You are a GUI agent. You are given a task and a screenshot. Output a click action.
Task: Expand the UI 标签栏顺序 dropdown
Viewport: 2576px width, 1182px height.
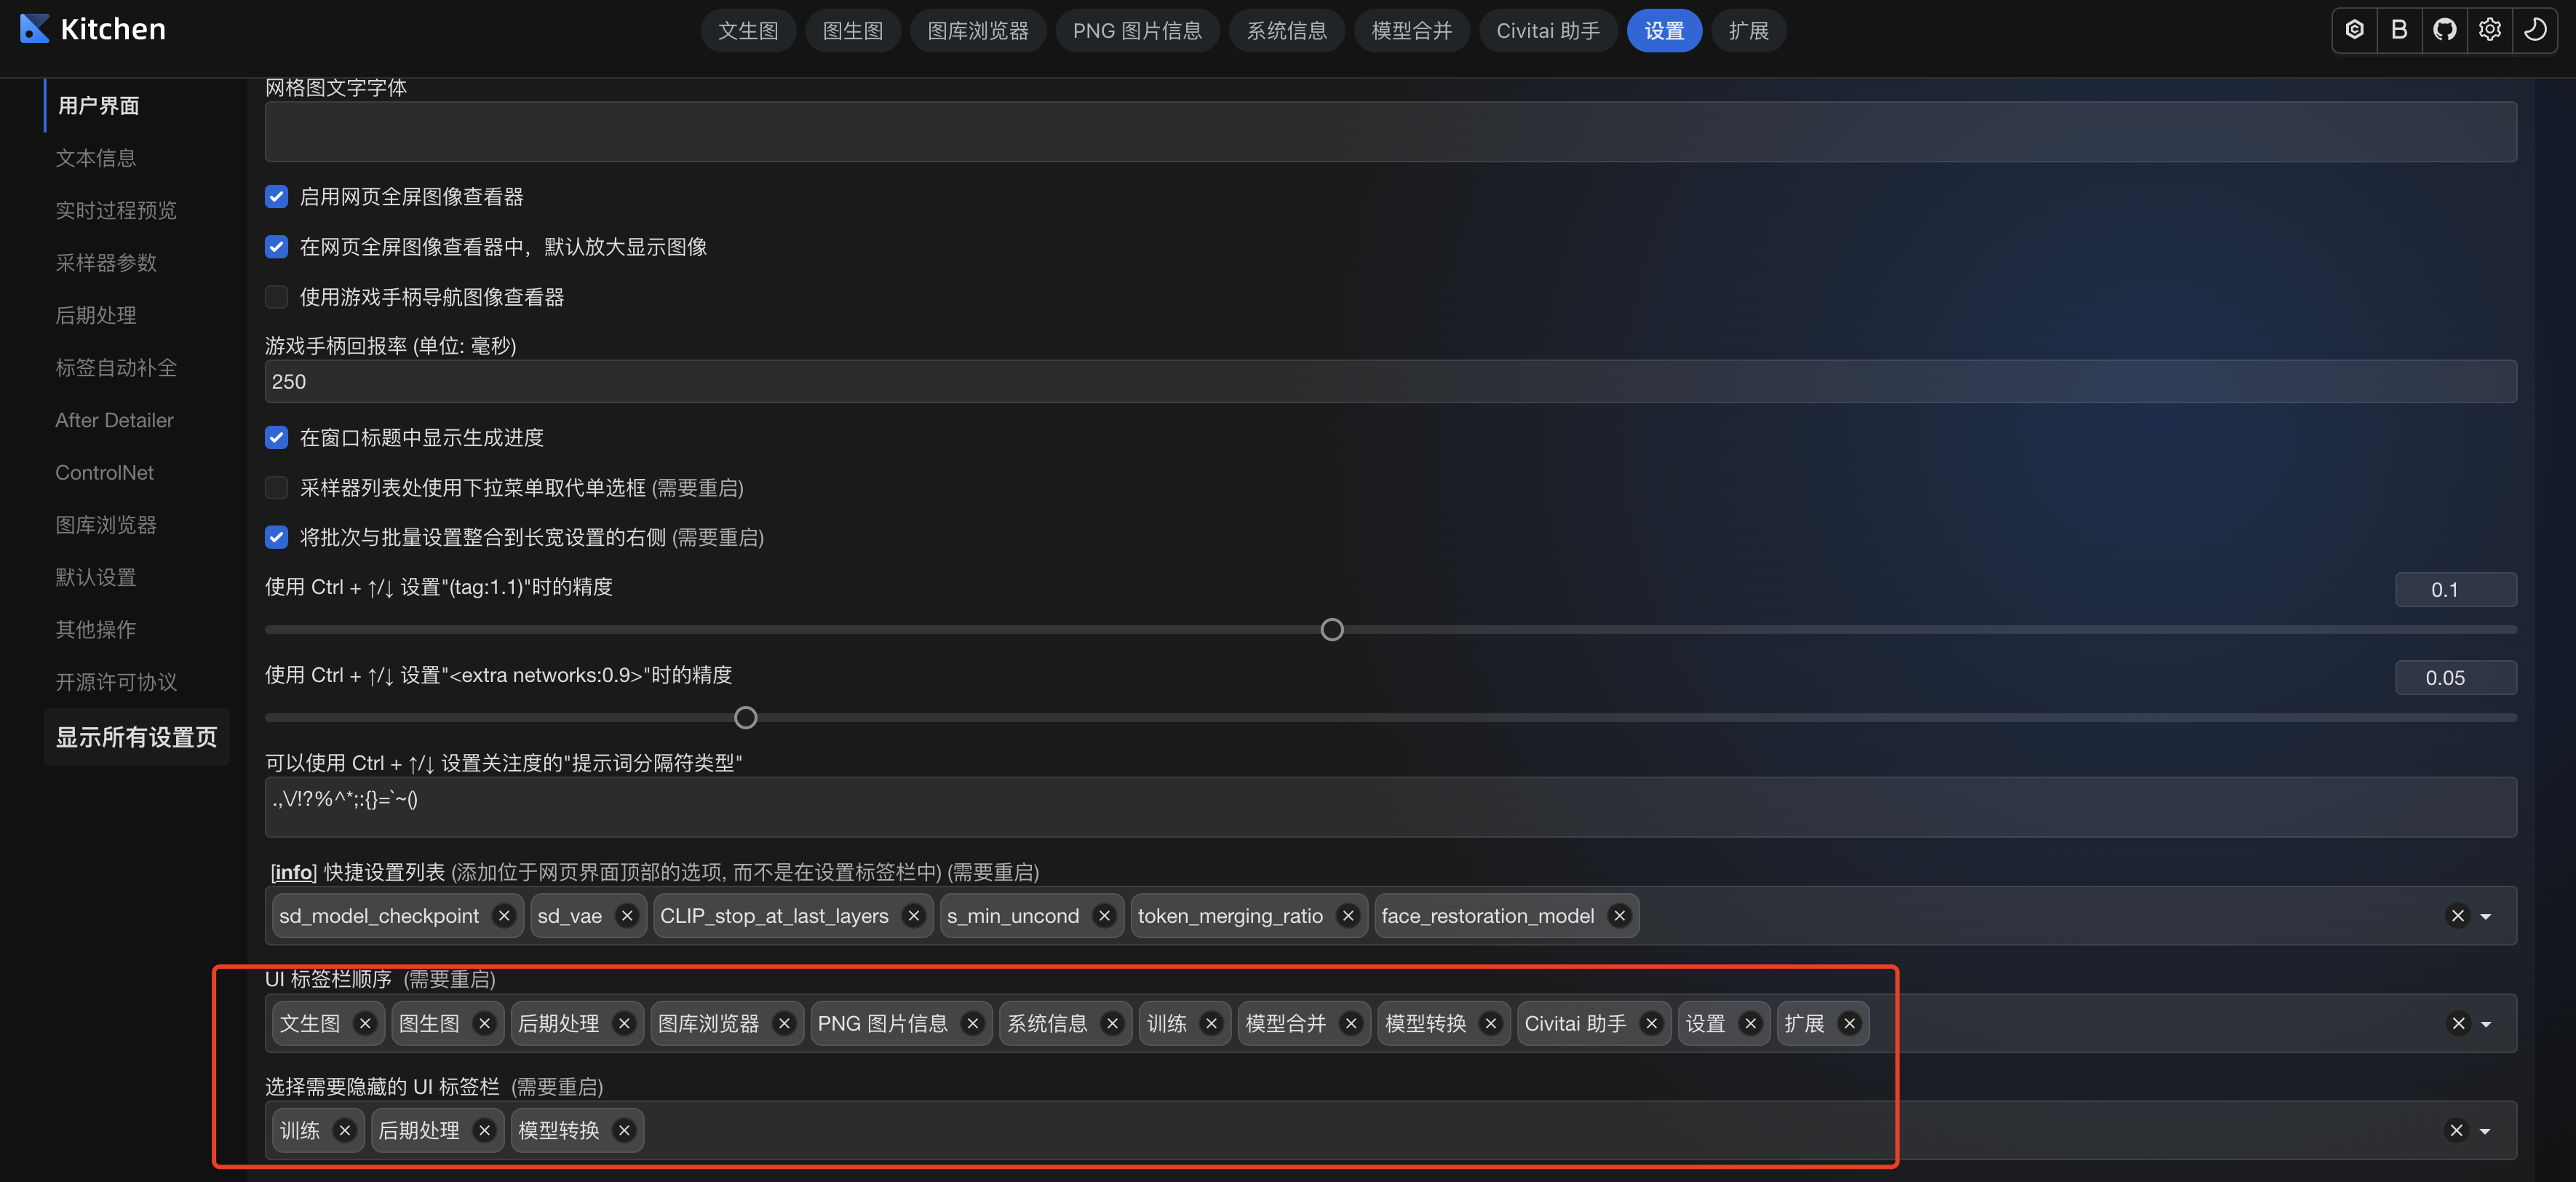(2484, 1023)
